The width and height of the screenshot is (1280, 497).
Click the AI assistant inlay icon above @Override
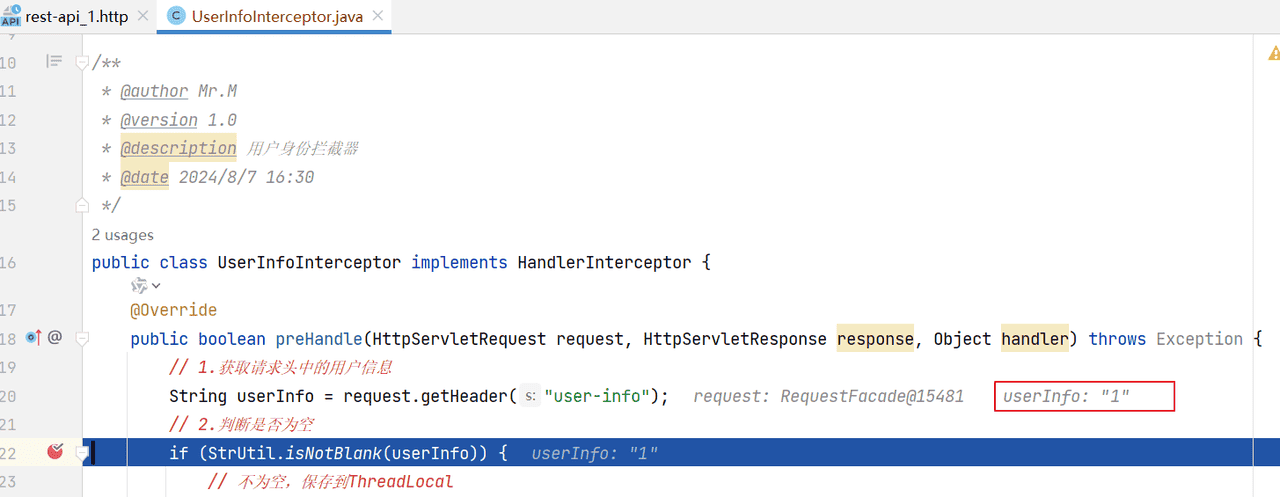(x=139, y=286)
